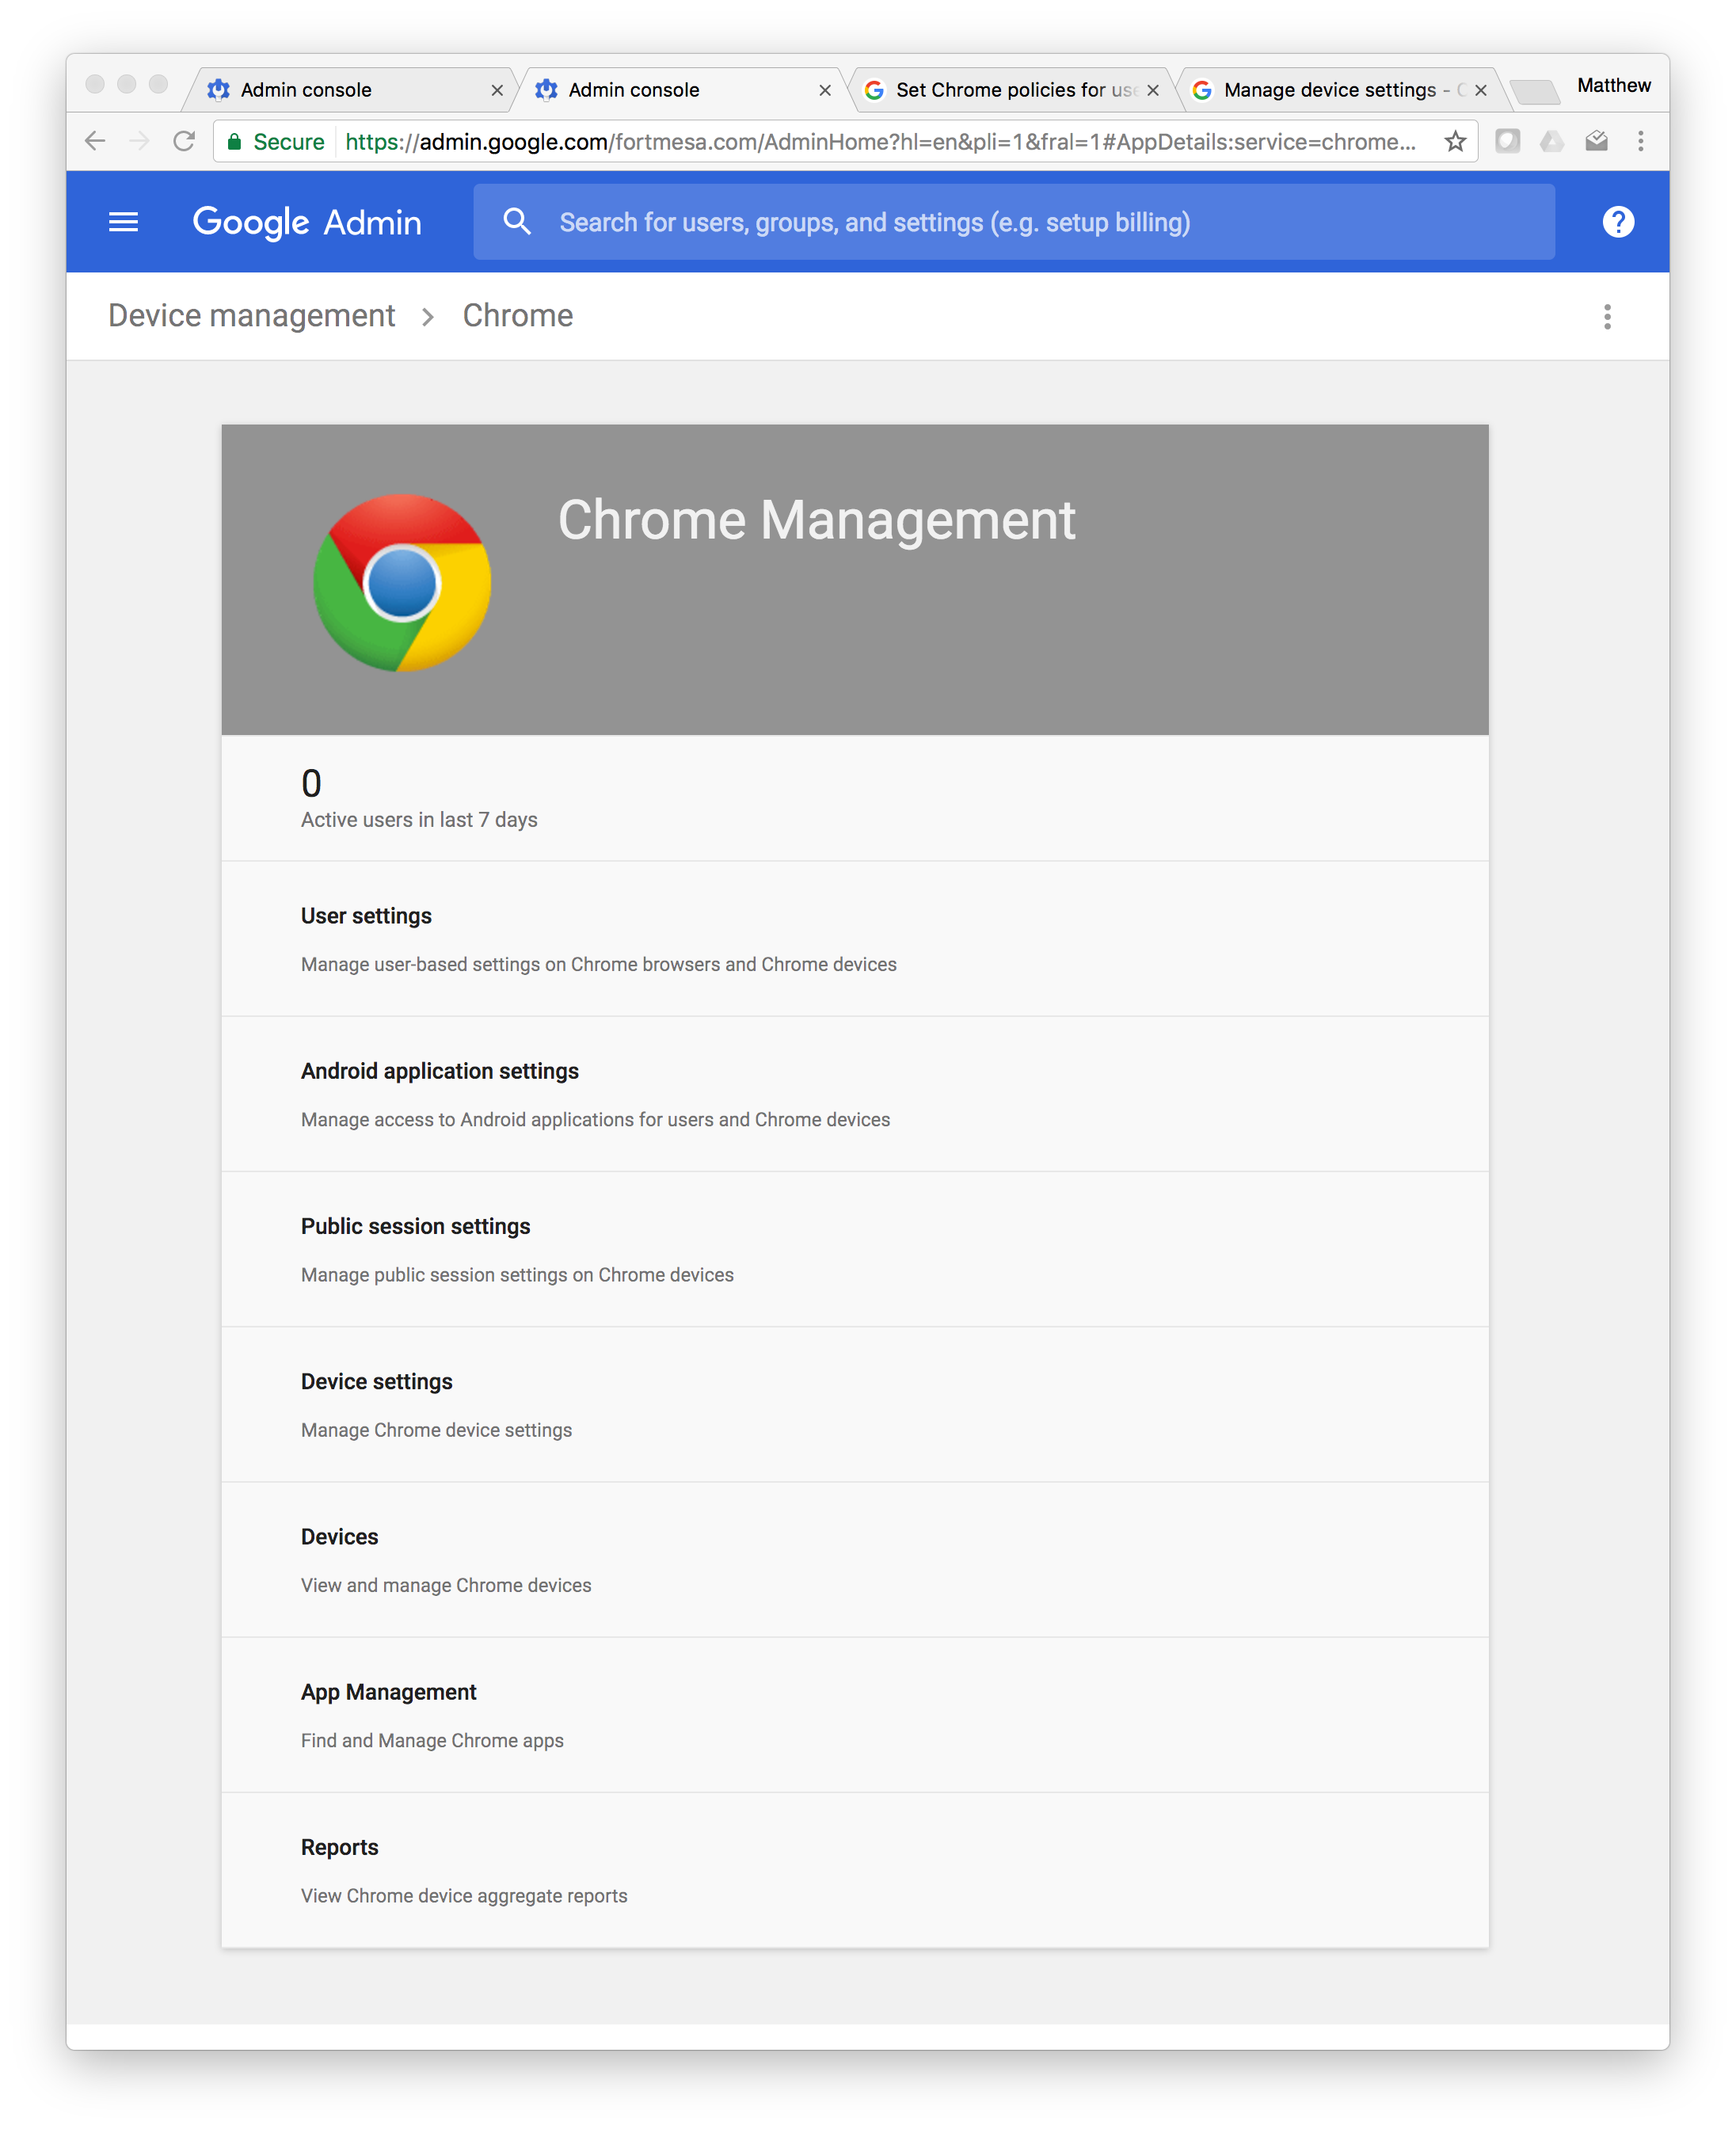Image resolution: width=1736 pixels, height=2129 pixels.
Task: Close the first Admin console tab
Action: (497, 90)
